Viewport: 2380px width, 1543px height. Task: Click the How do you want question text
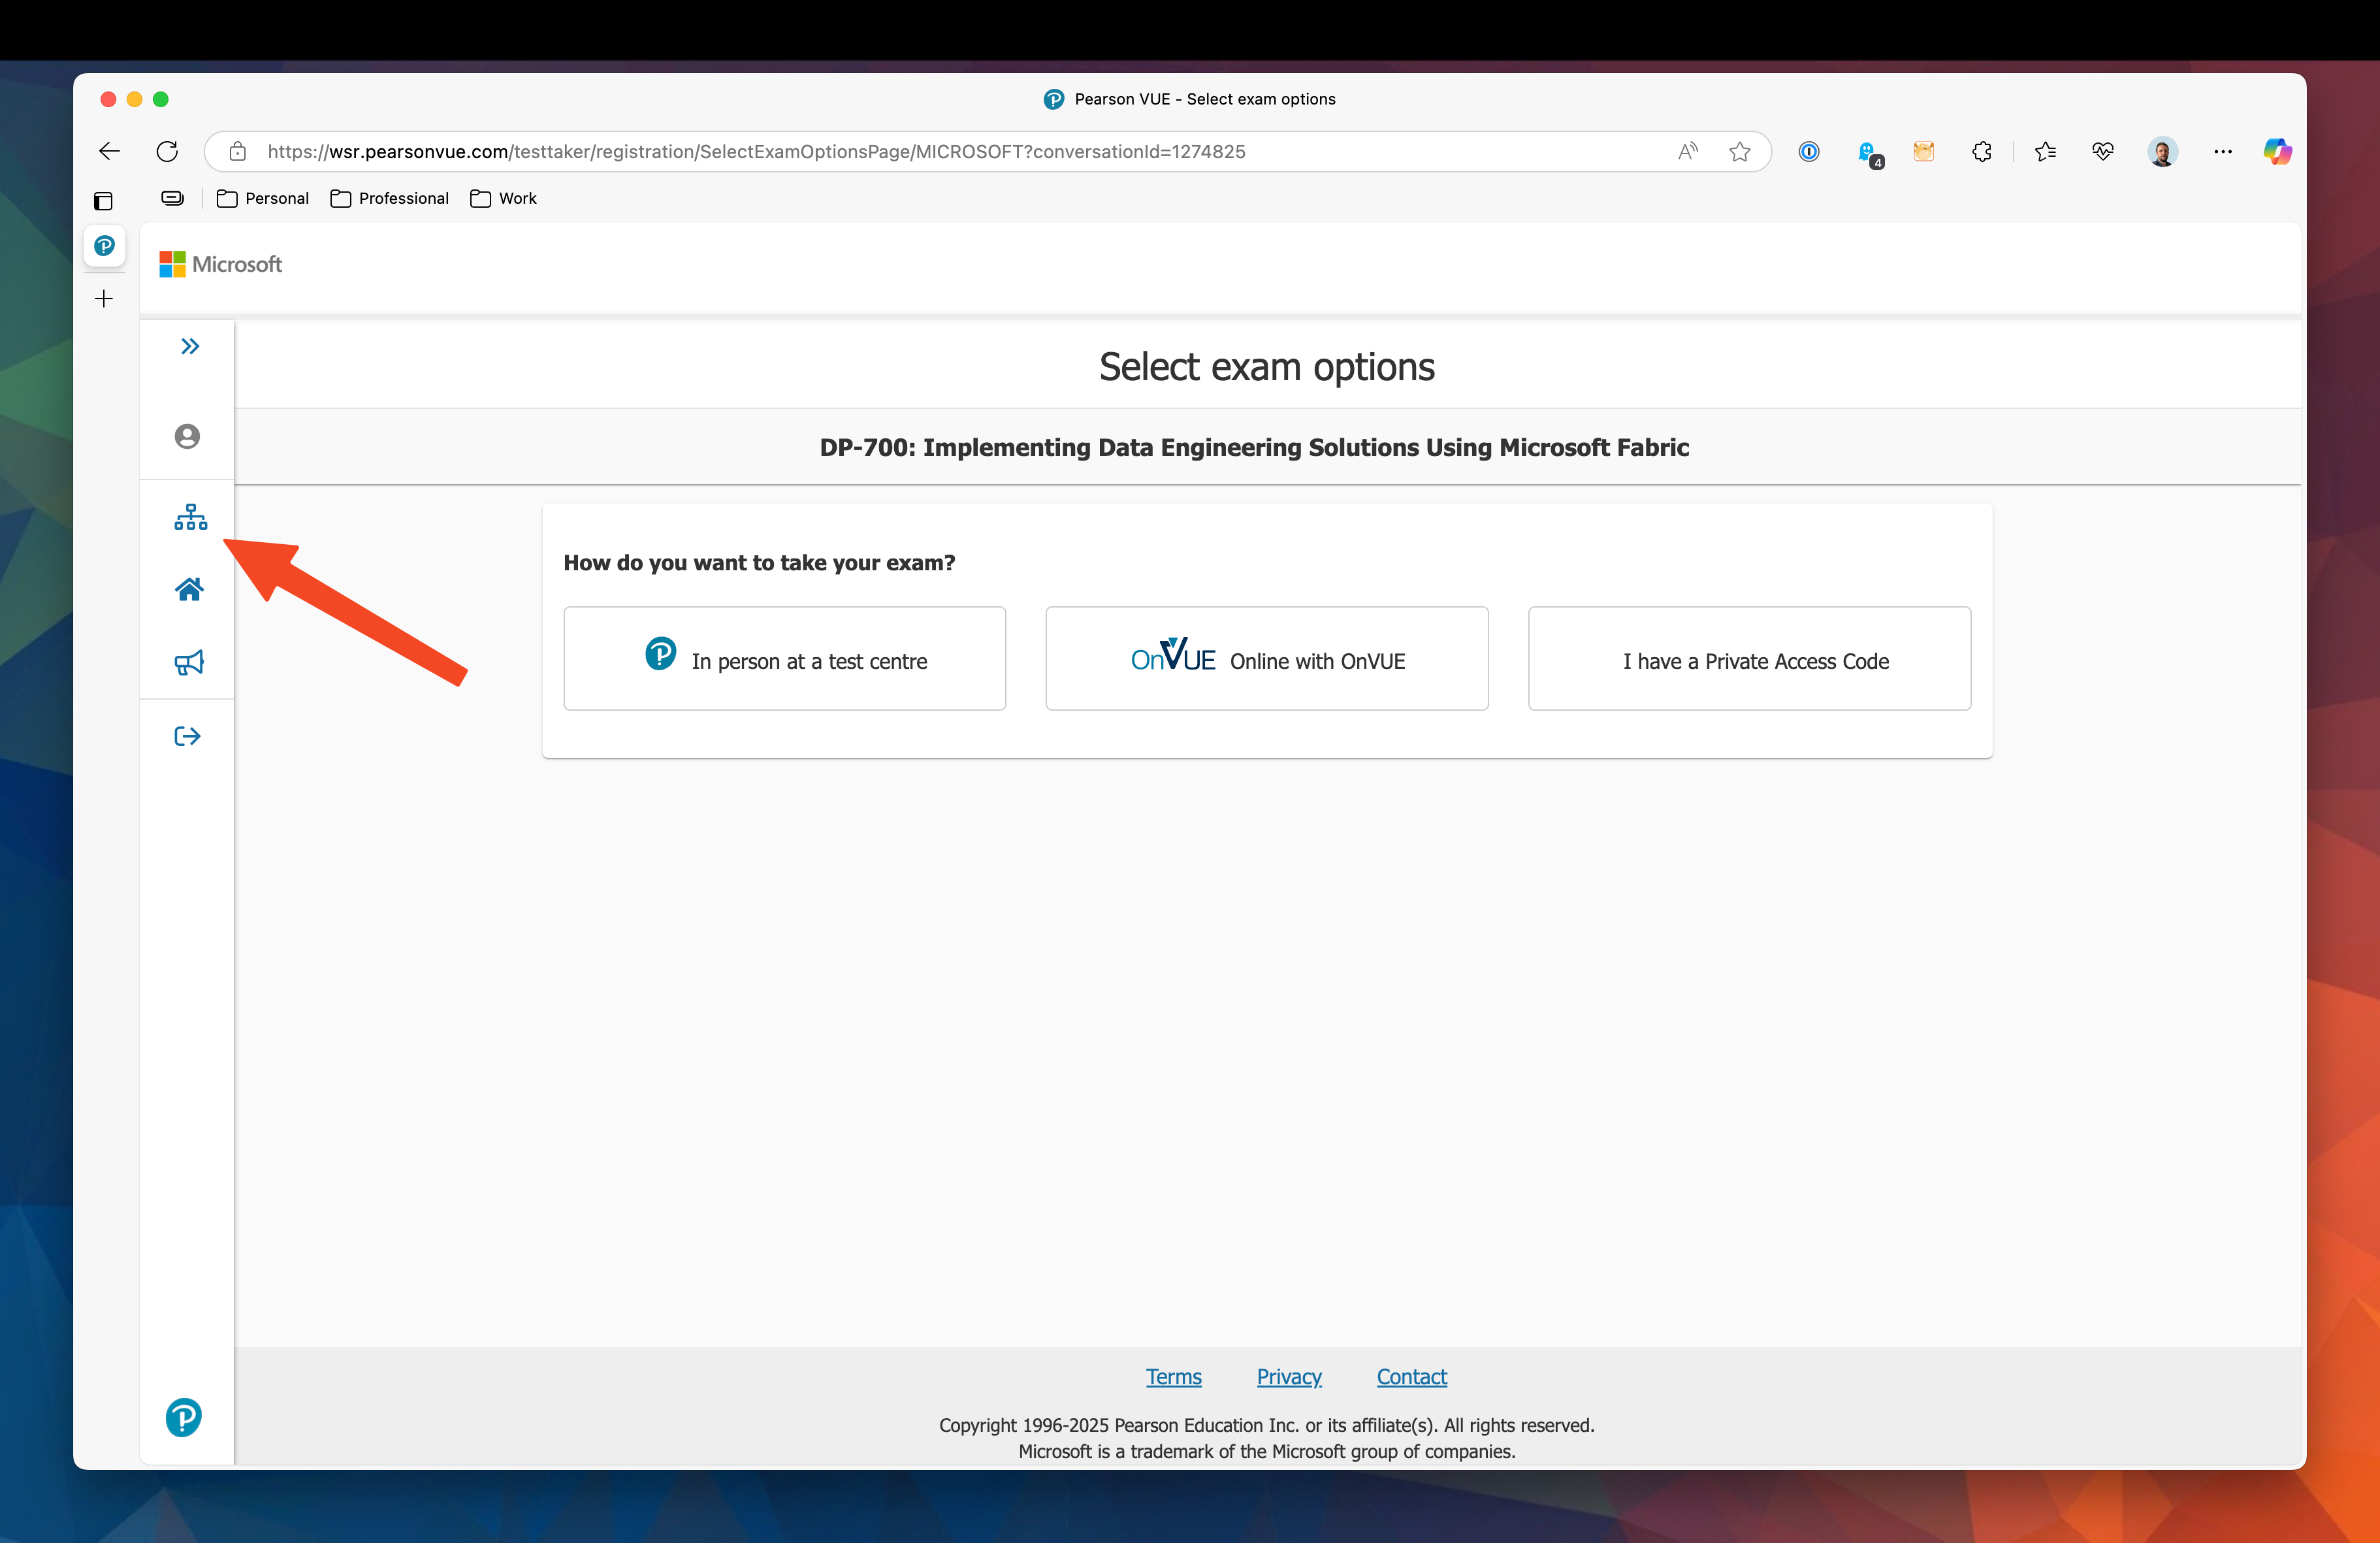(x=759, y=563)
